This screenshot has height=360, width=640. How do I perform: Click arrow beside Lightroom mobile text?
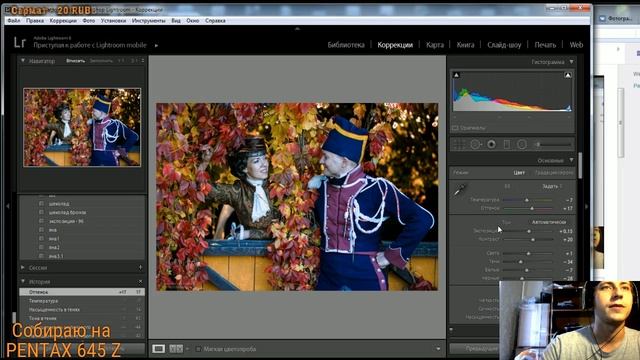point(156,45)
